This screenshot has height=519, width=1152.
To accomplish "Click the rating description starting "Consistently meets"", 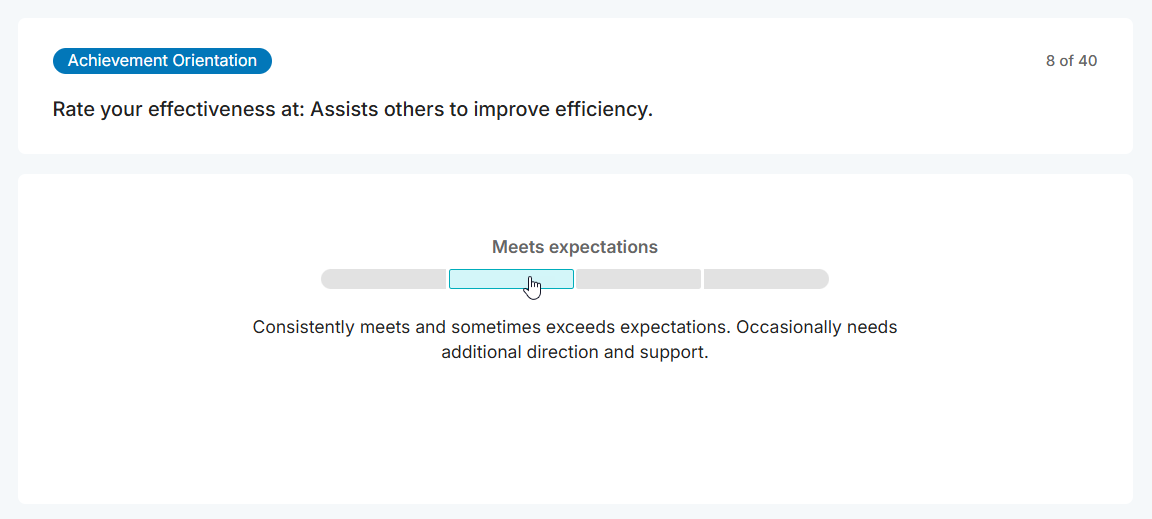I will (x=575, y=327).
